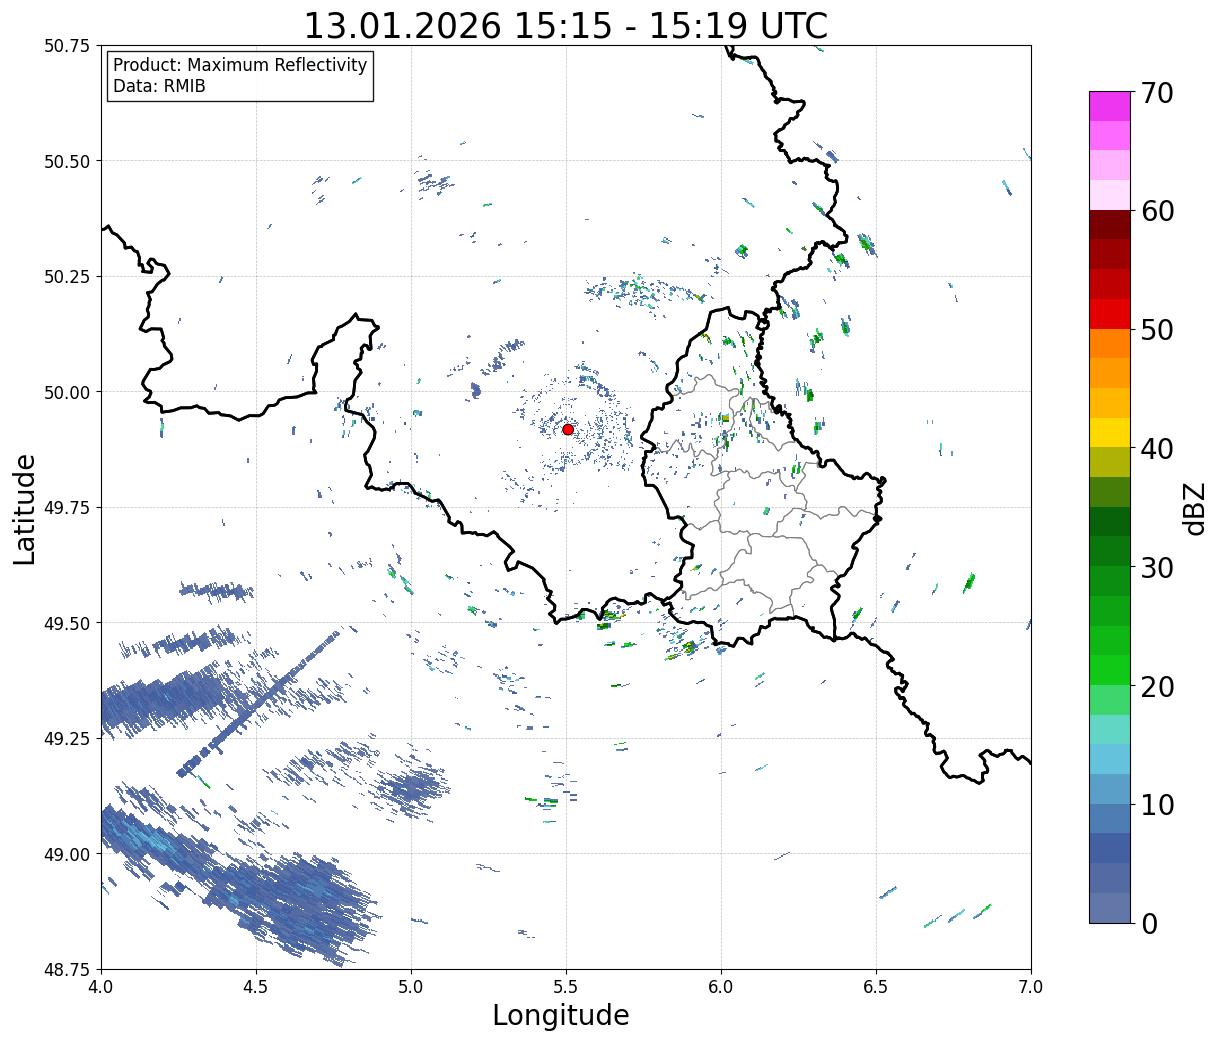This screenshot has height=1040, width=1219.
Task: Click the latitude tick label 50.50
Action: pos(67,161)
